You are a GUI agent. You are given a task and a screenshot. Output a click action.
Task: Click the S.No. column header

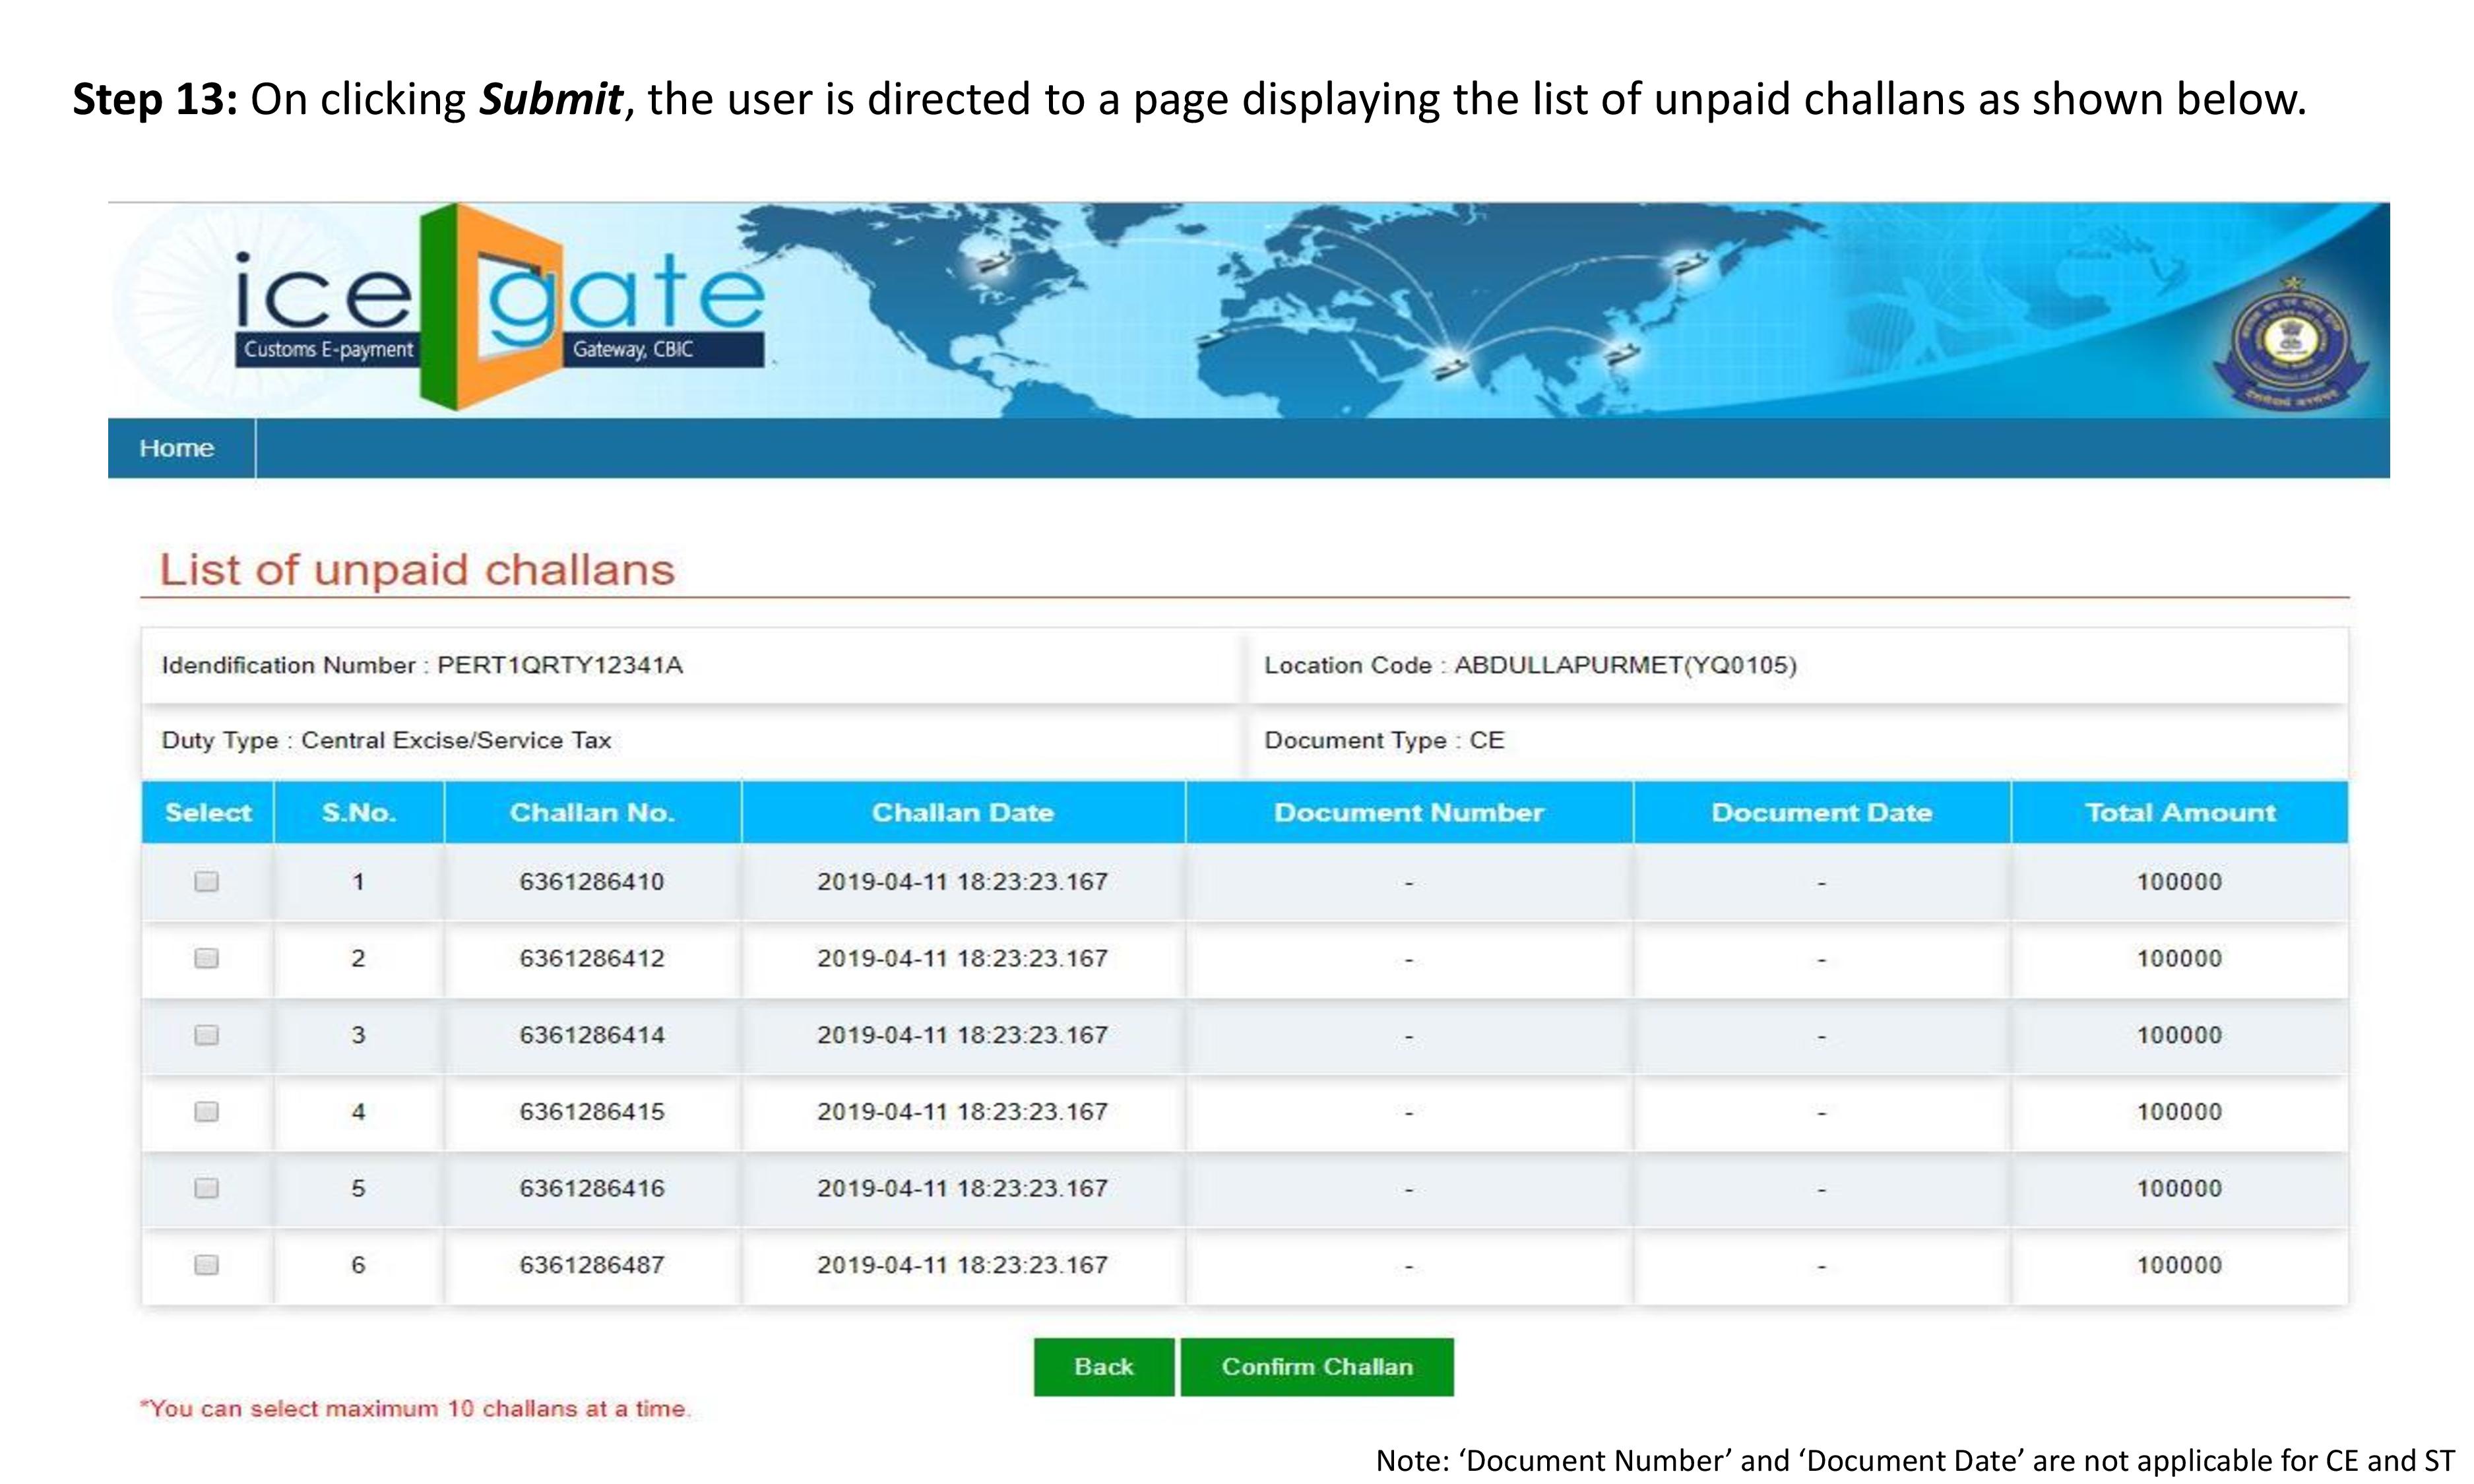[359, 812]
